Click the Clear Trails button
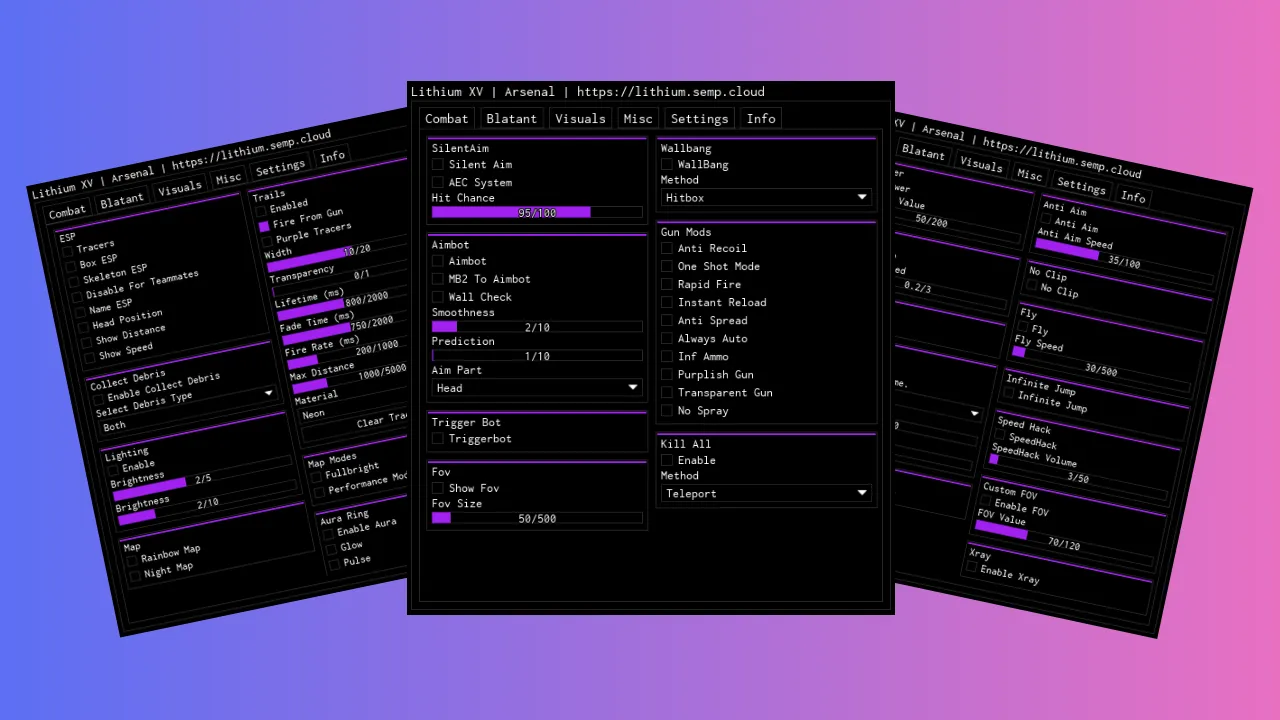Screen dimensions: 1280x720 [x=375, y=421]
